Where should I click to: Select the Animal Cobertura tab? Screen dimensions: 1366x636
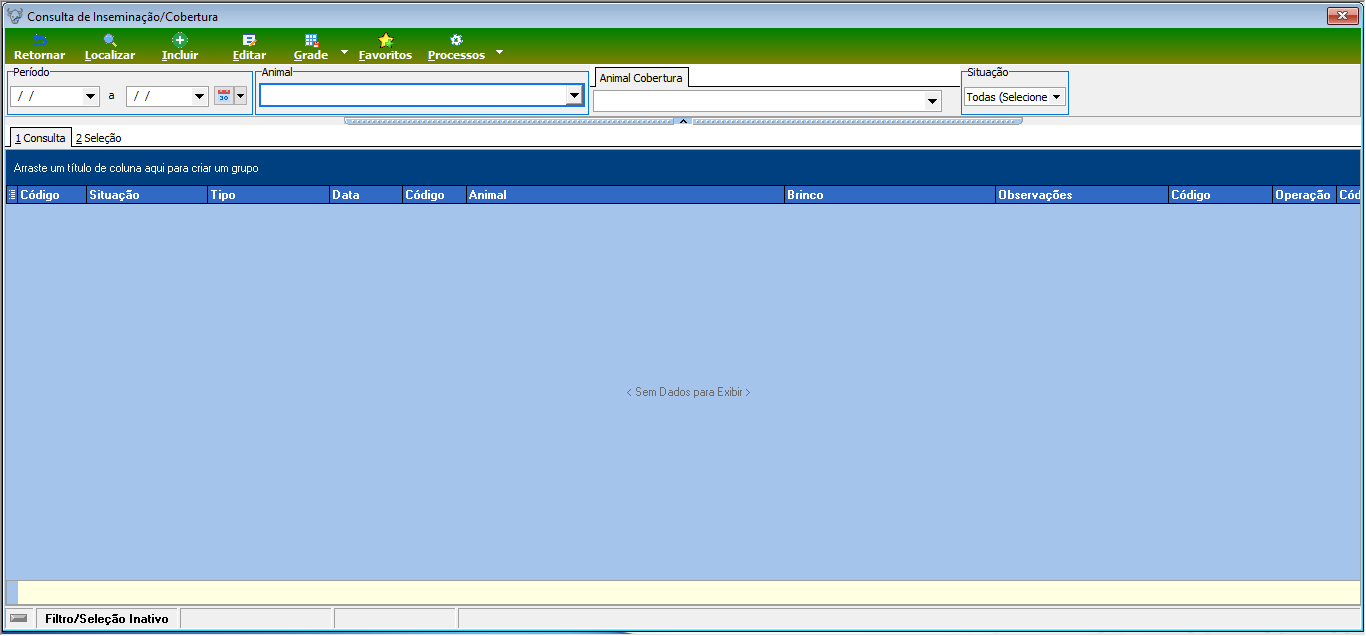click(x=641, y=78)
